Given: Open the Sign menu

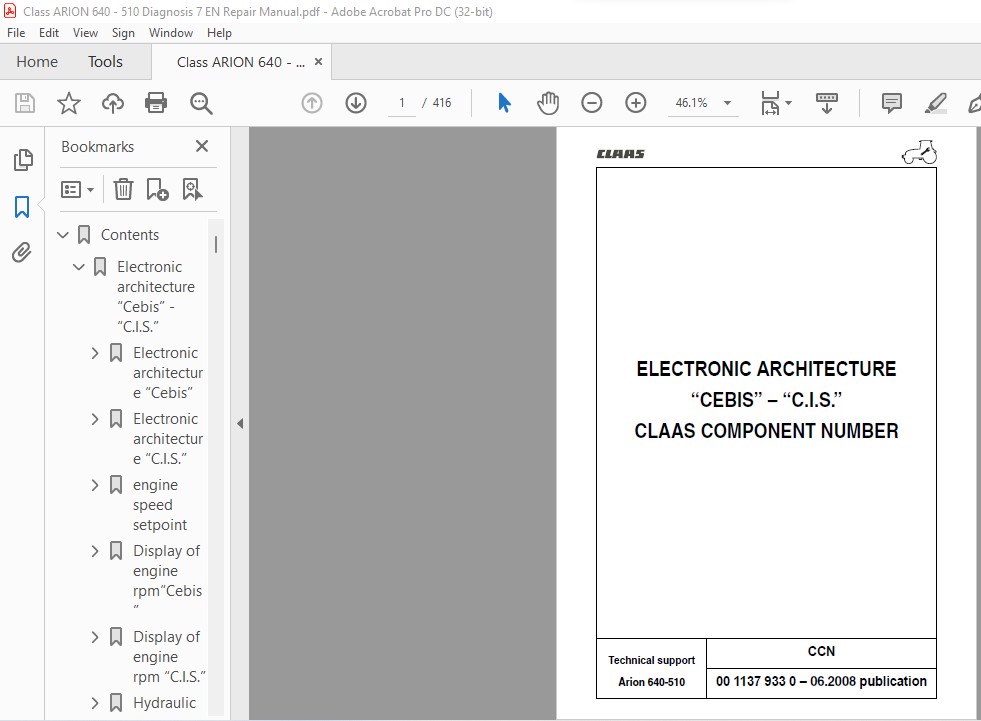Looking at the screenshot, I should (x=123, y=33).
